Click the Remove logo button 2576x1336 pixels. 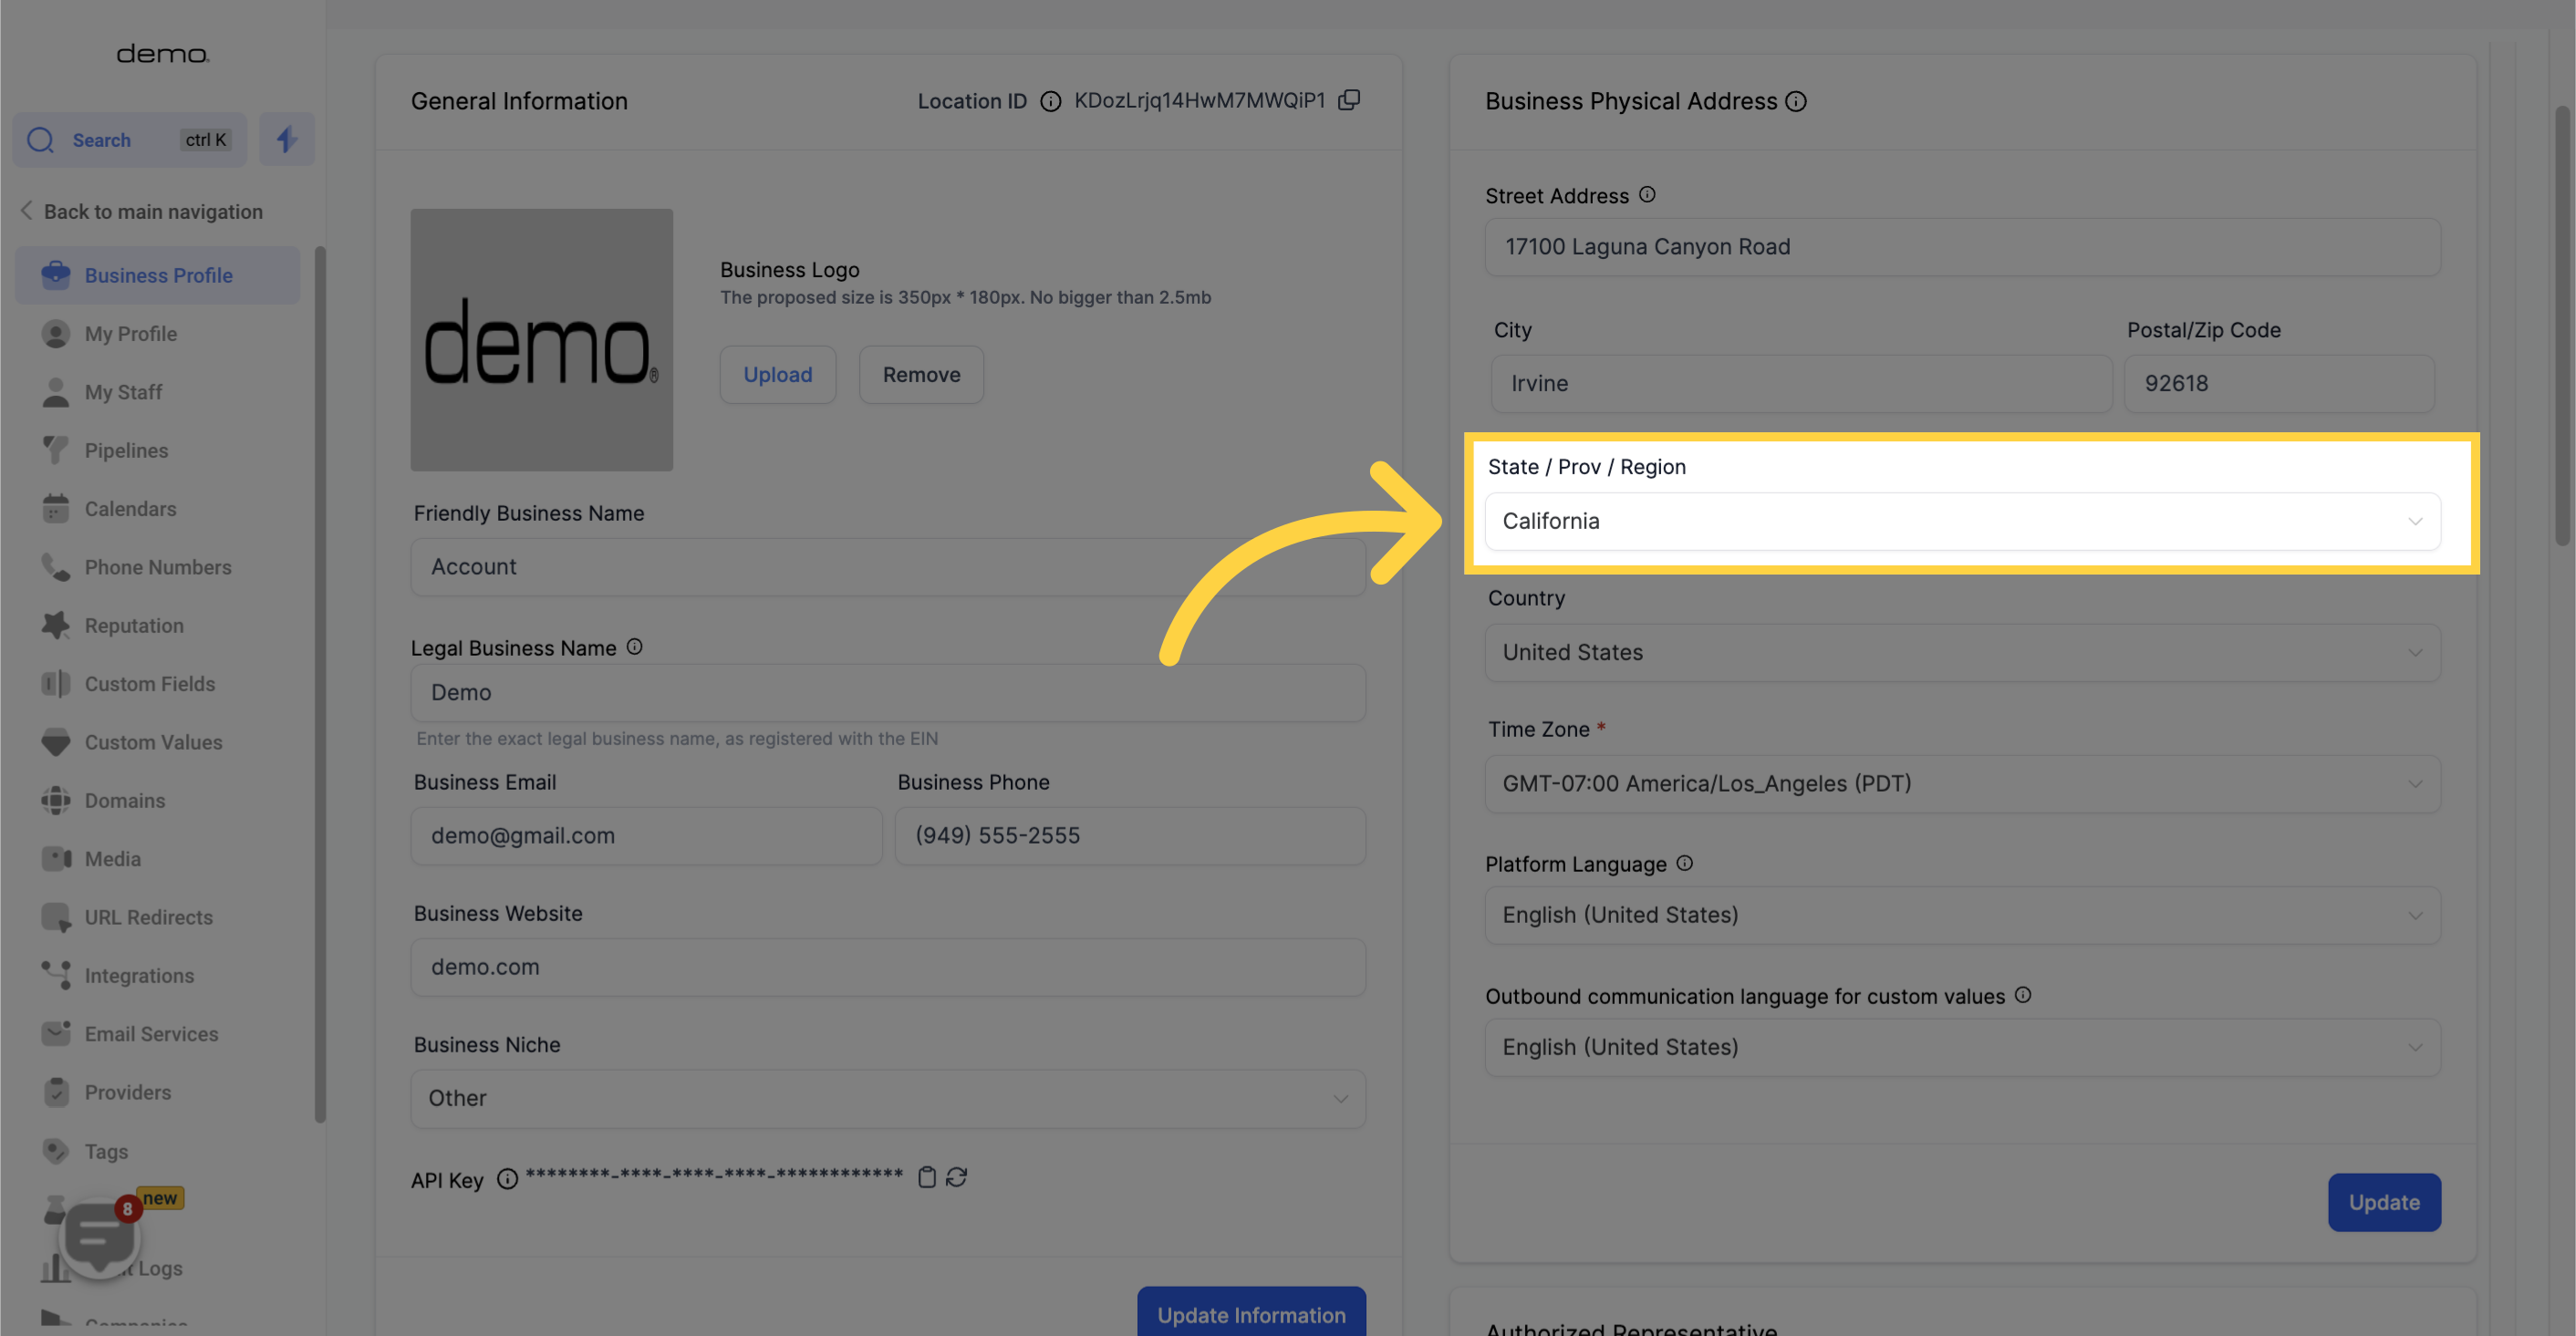tap(920, 373)
